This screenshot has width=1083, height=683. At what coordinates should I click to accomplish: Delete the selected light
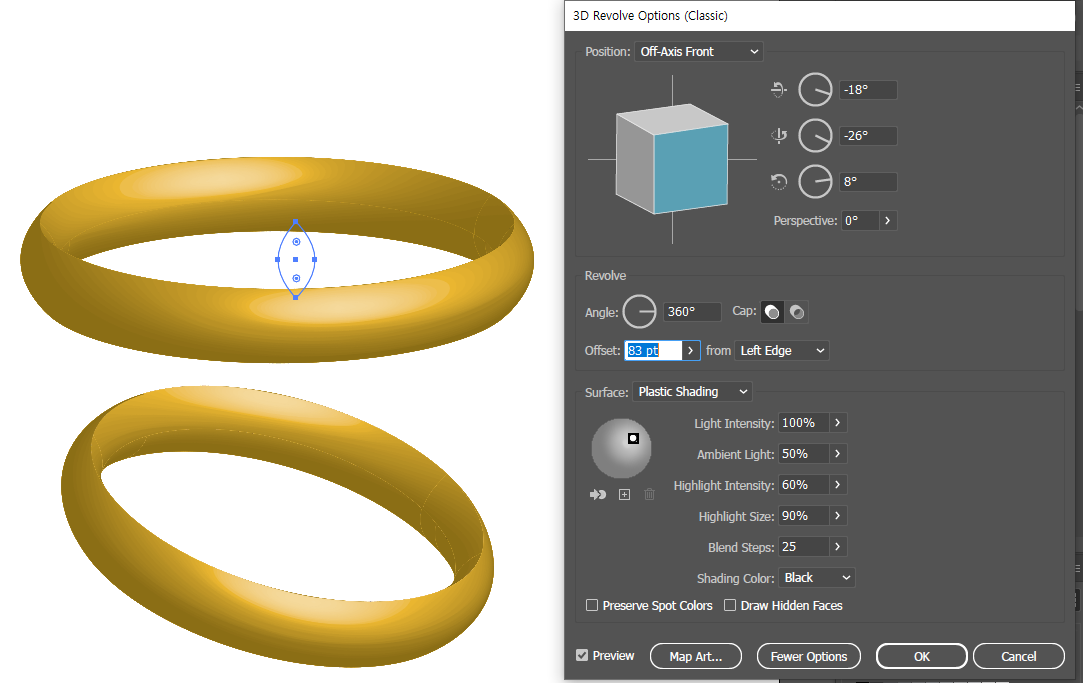click(x=649, y=494)
